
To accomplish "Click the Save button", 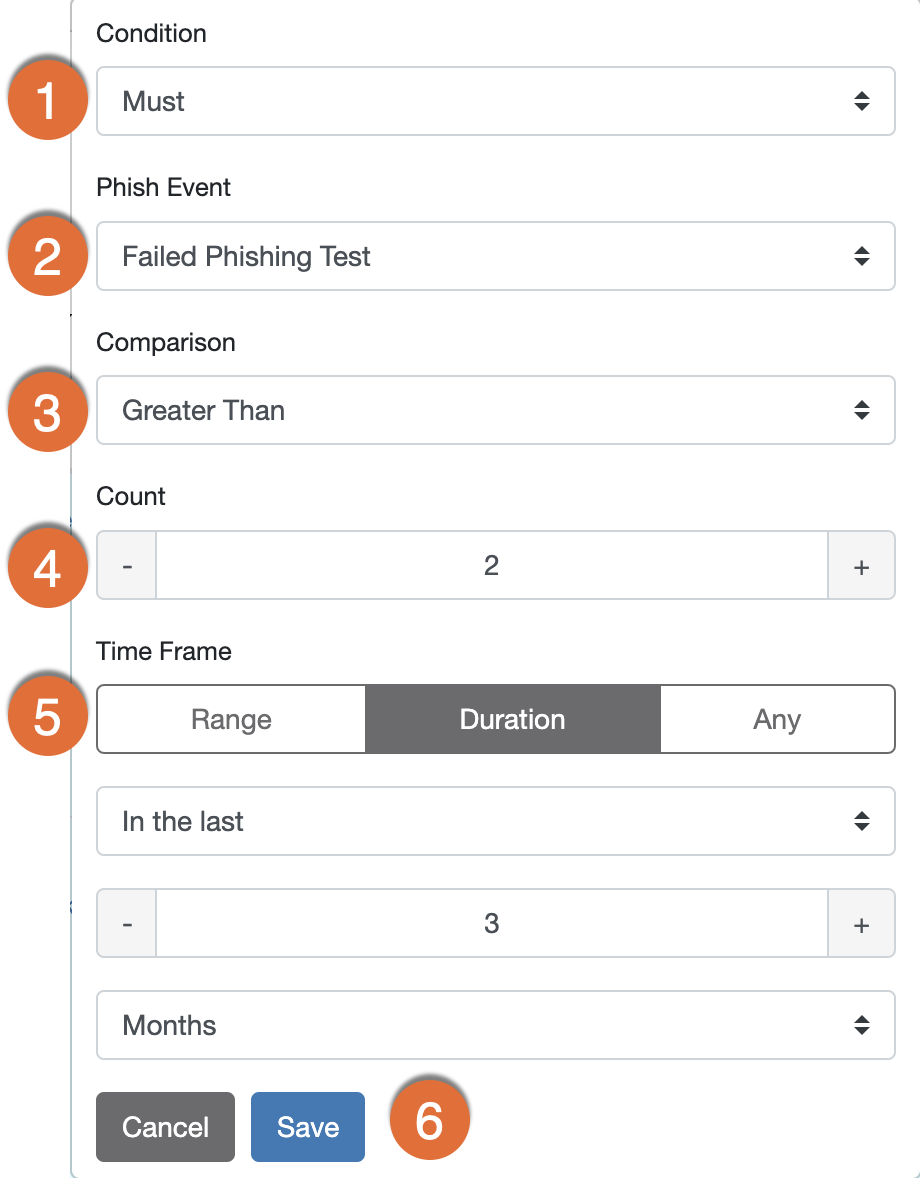I will 307,1127.
